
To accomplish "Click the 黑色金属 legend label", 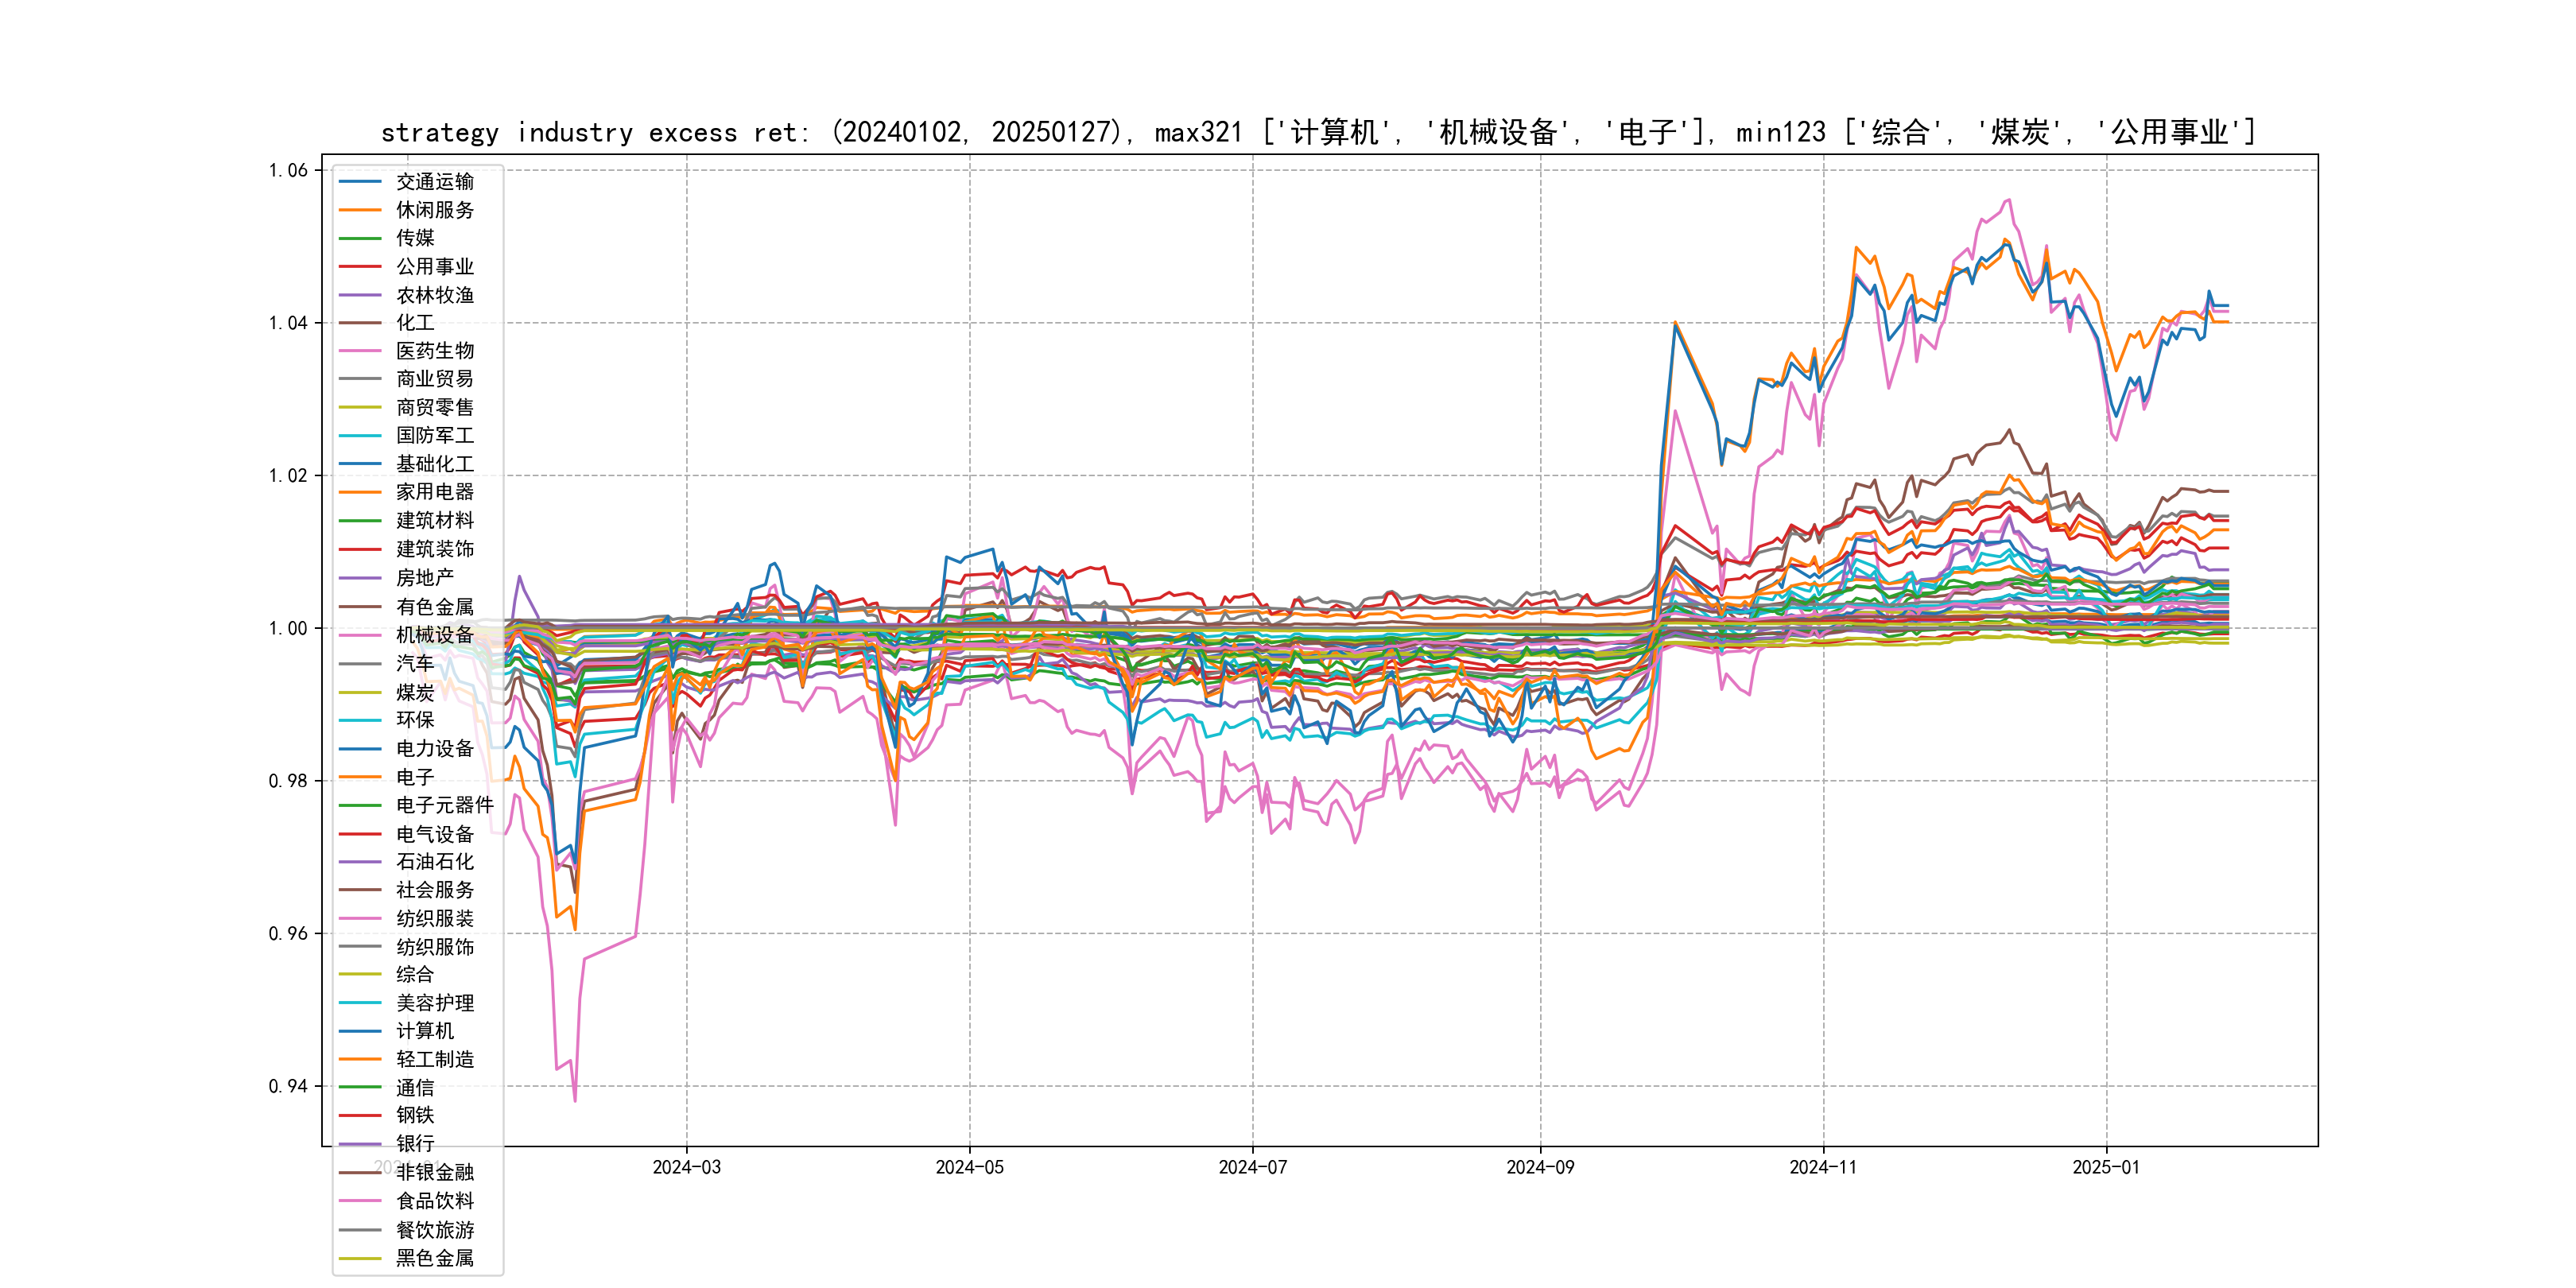I will click(x=434, y=1258).
